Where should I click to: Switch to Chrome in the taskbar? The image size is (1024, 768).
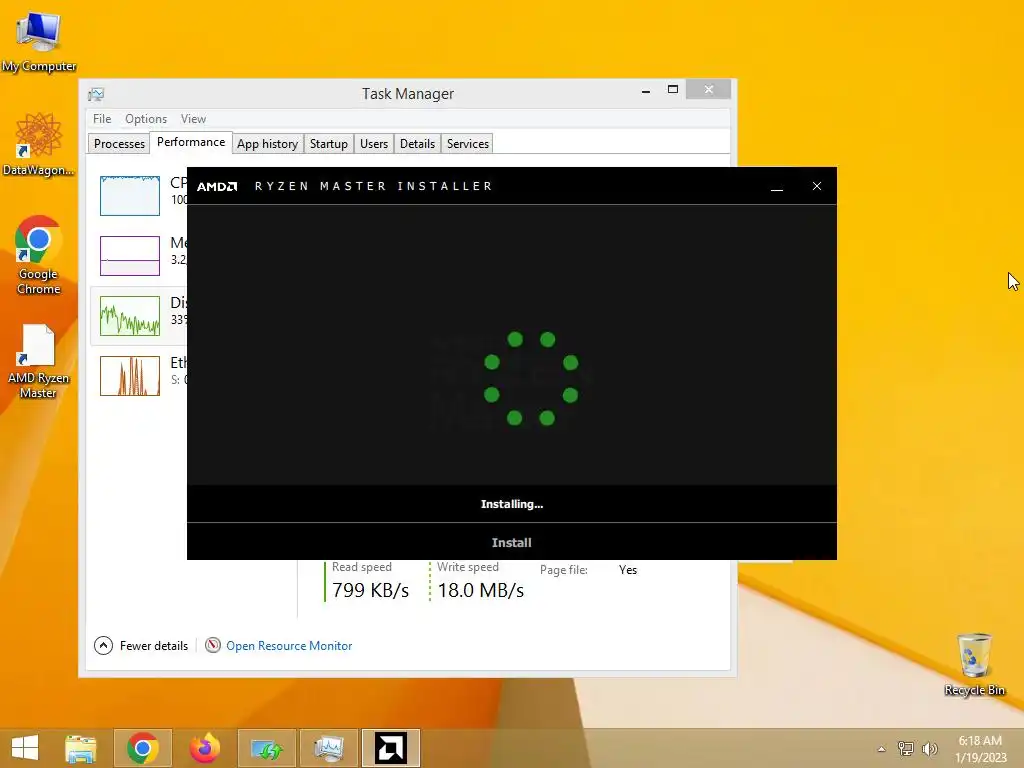click(x=143, y=748)
